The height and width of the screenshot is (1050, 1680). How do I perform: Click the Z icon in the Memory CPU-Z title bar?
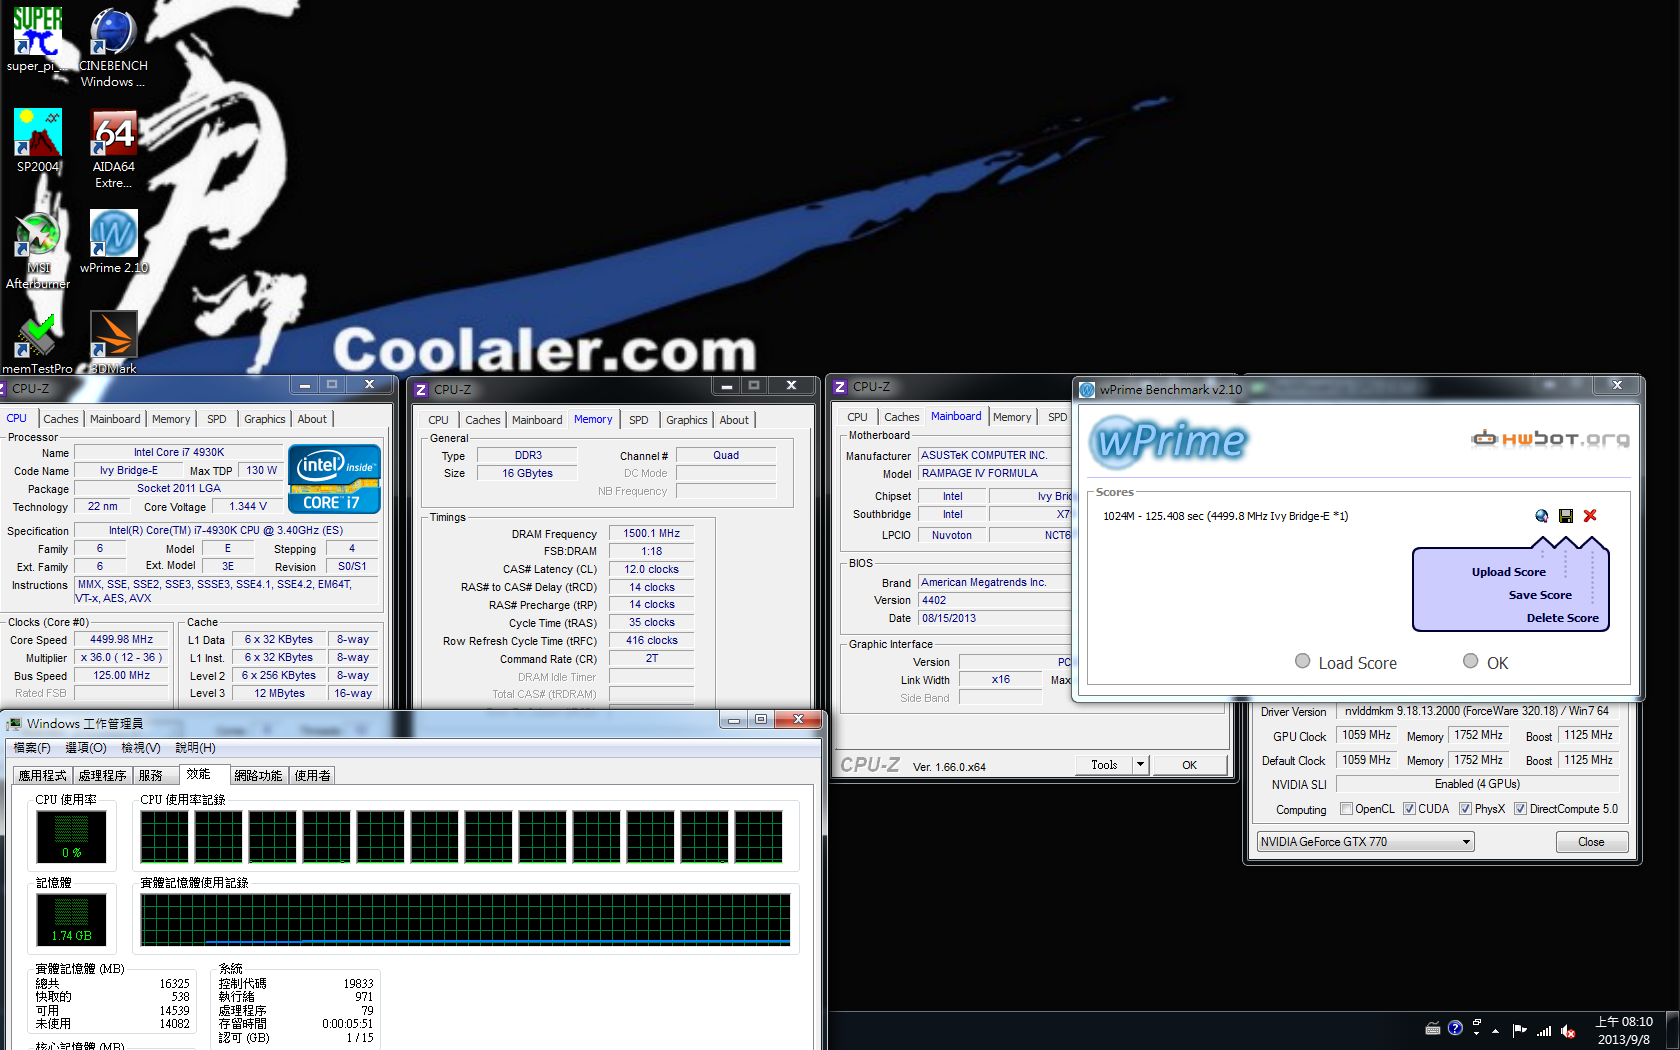(x=421, y=389)
